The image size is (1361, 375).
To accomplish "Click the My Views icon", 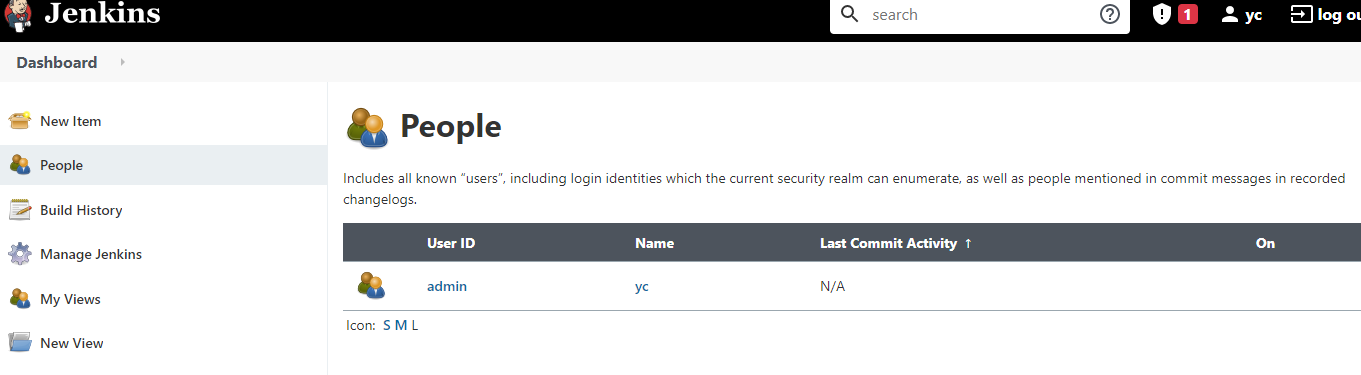I will click(x=20, y=299).
